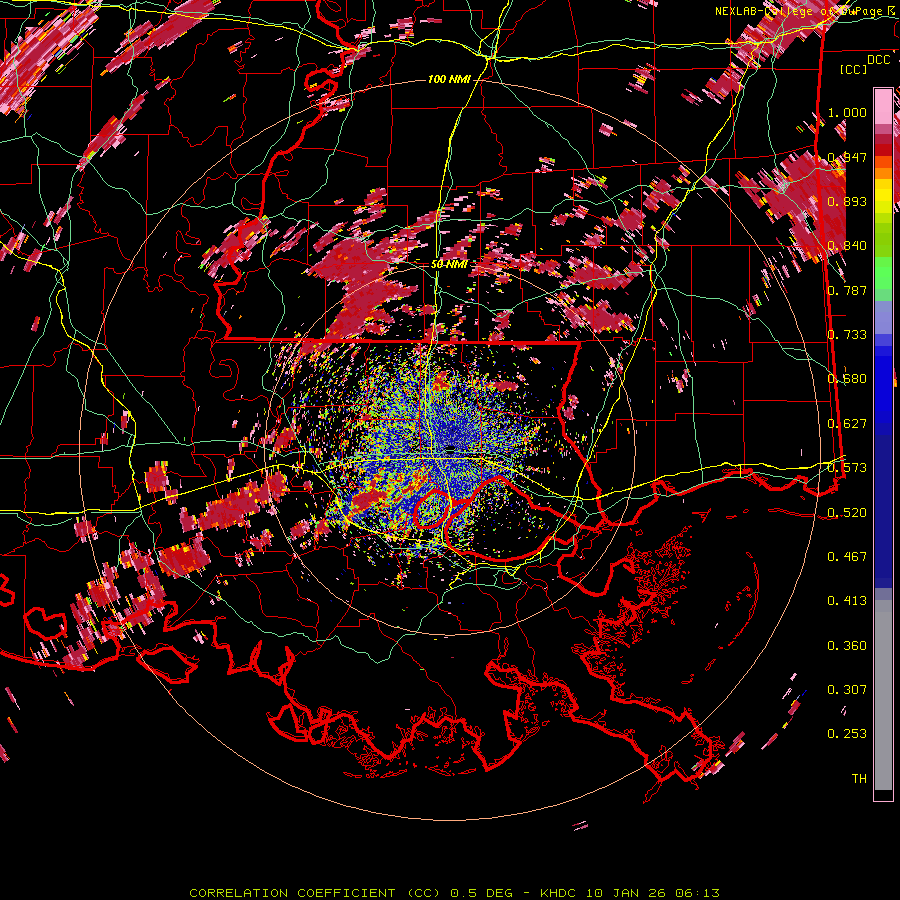Click the 0.520 scale label

click(x=847, y=512)
